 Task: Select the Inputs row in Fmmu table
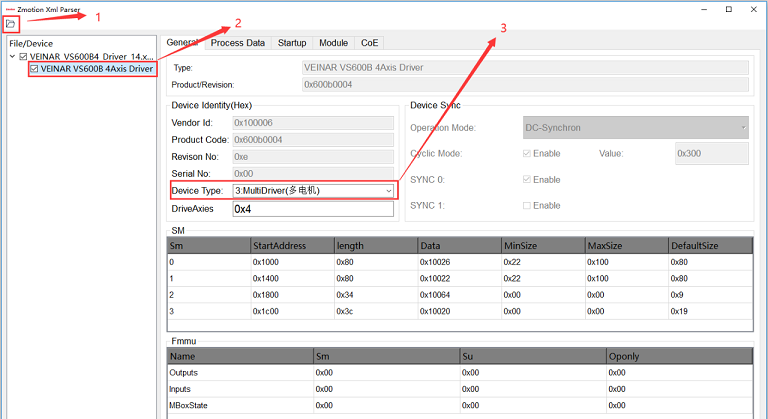460,389
